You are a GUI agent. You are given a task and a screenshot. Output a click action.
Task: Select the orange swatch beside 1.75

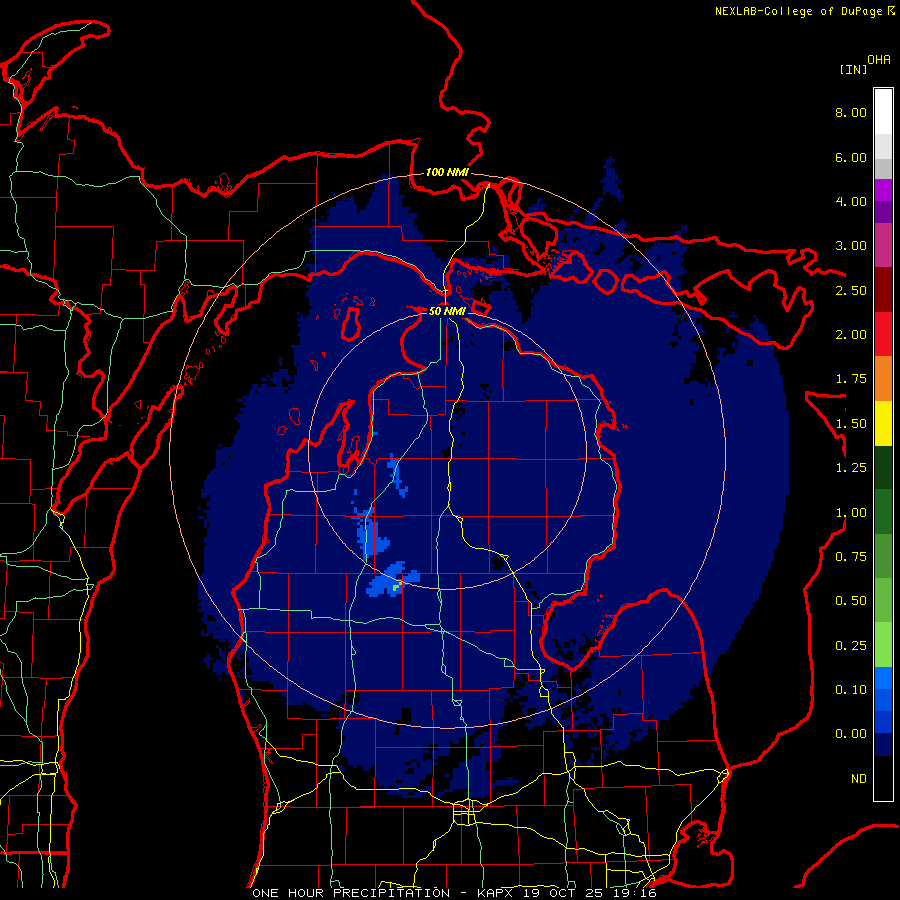[x=883, y=379]
